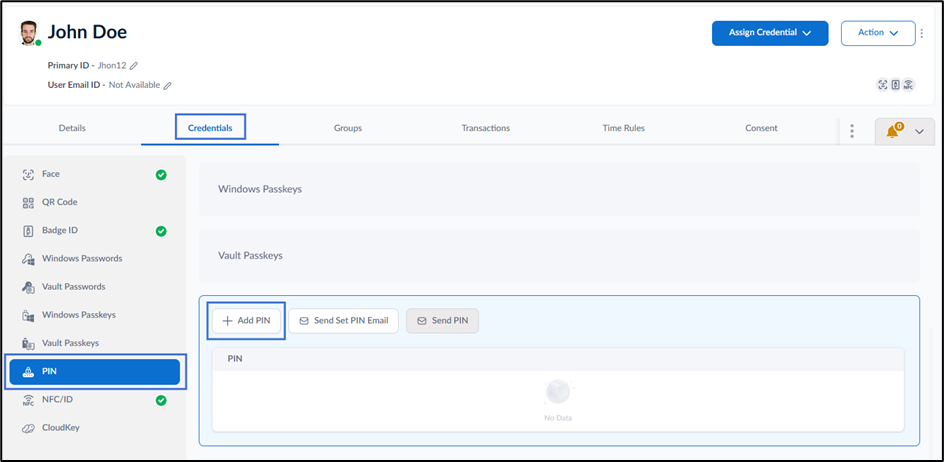Viewport: 944px width, 462px height.
Task: Switch to the Time Rules tab
Action: tap(624, 128)
